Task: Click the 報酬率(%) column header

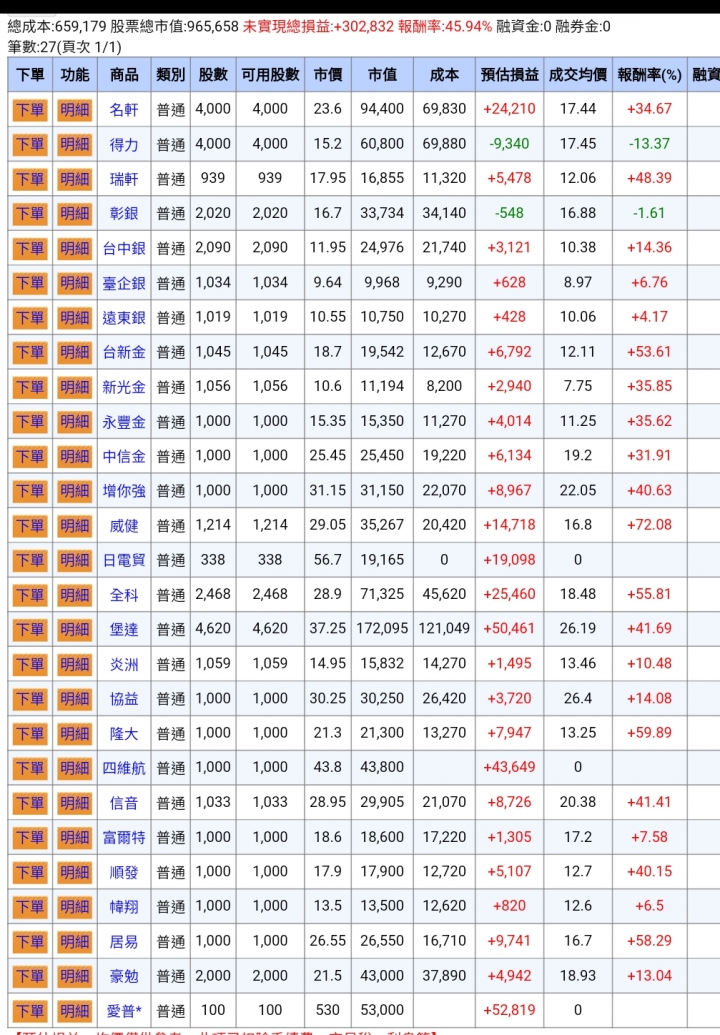Action: pyautogui.click(x=649, y=75)
